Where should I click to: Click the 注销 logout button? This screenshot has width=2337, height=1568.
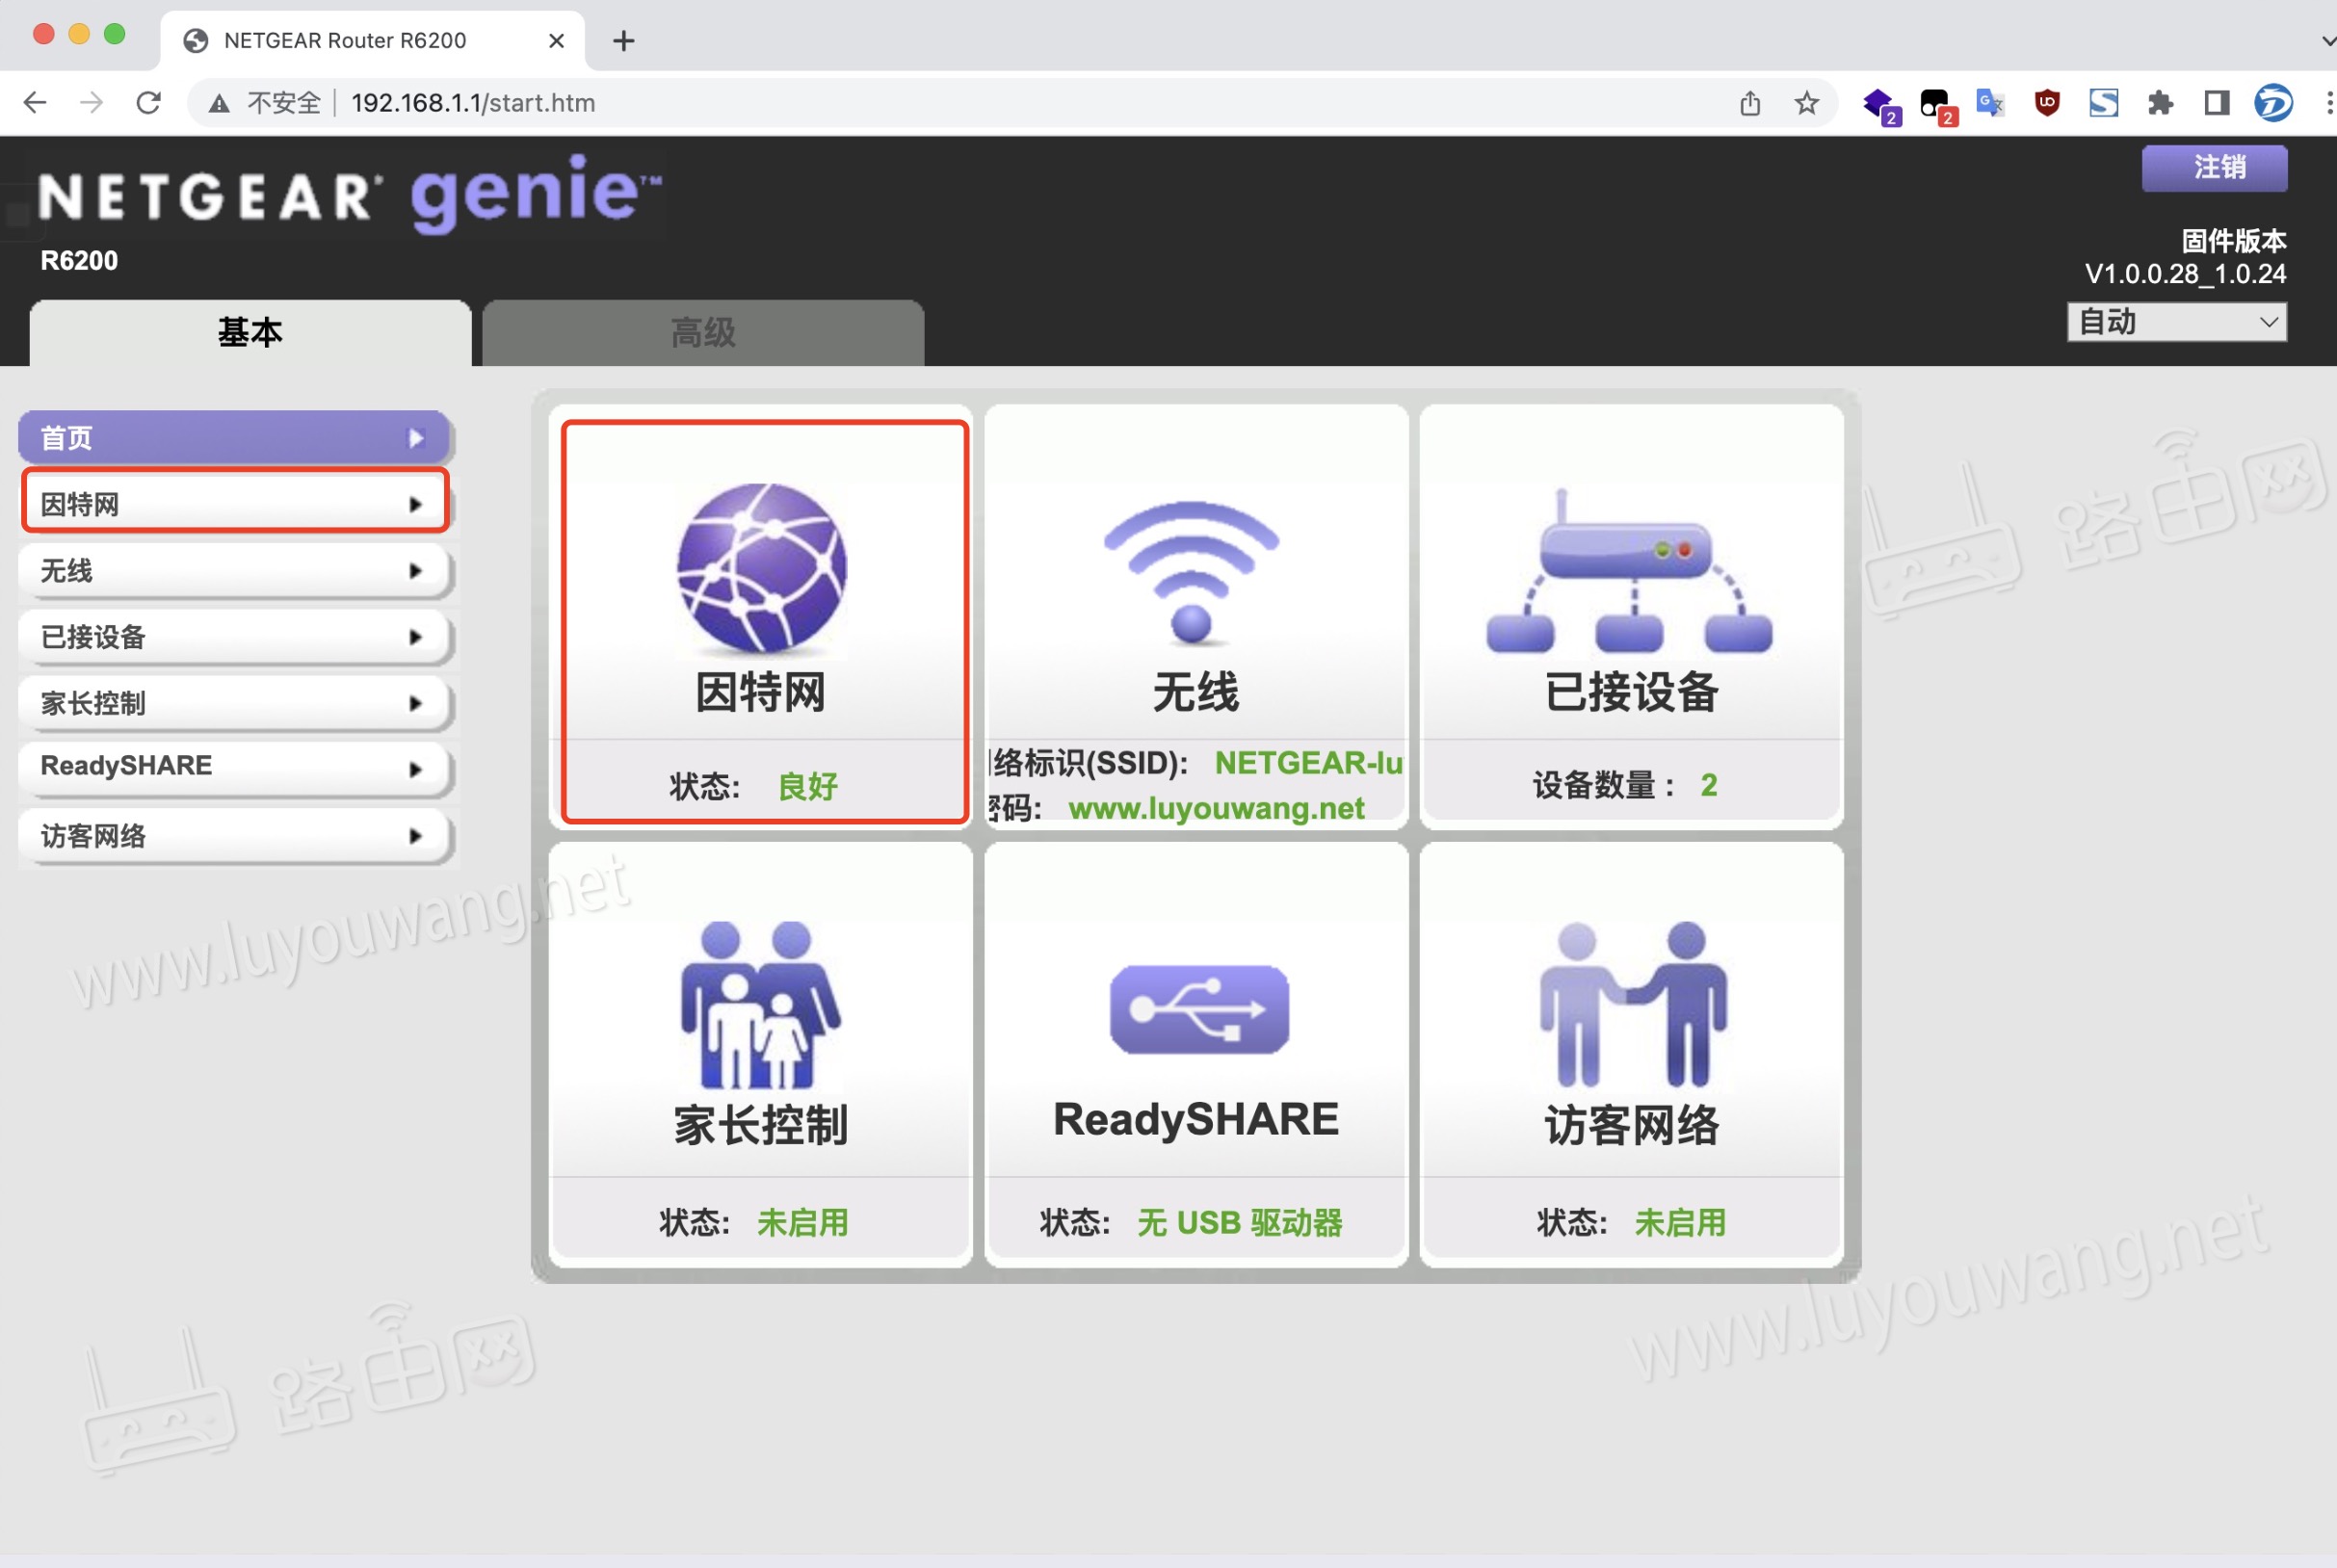click(x=2214, y=168)
